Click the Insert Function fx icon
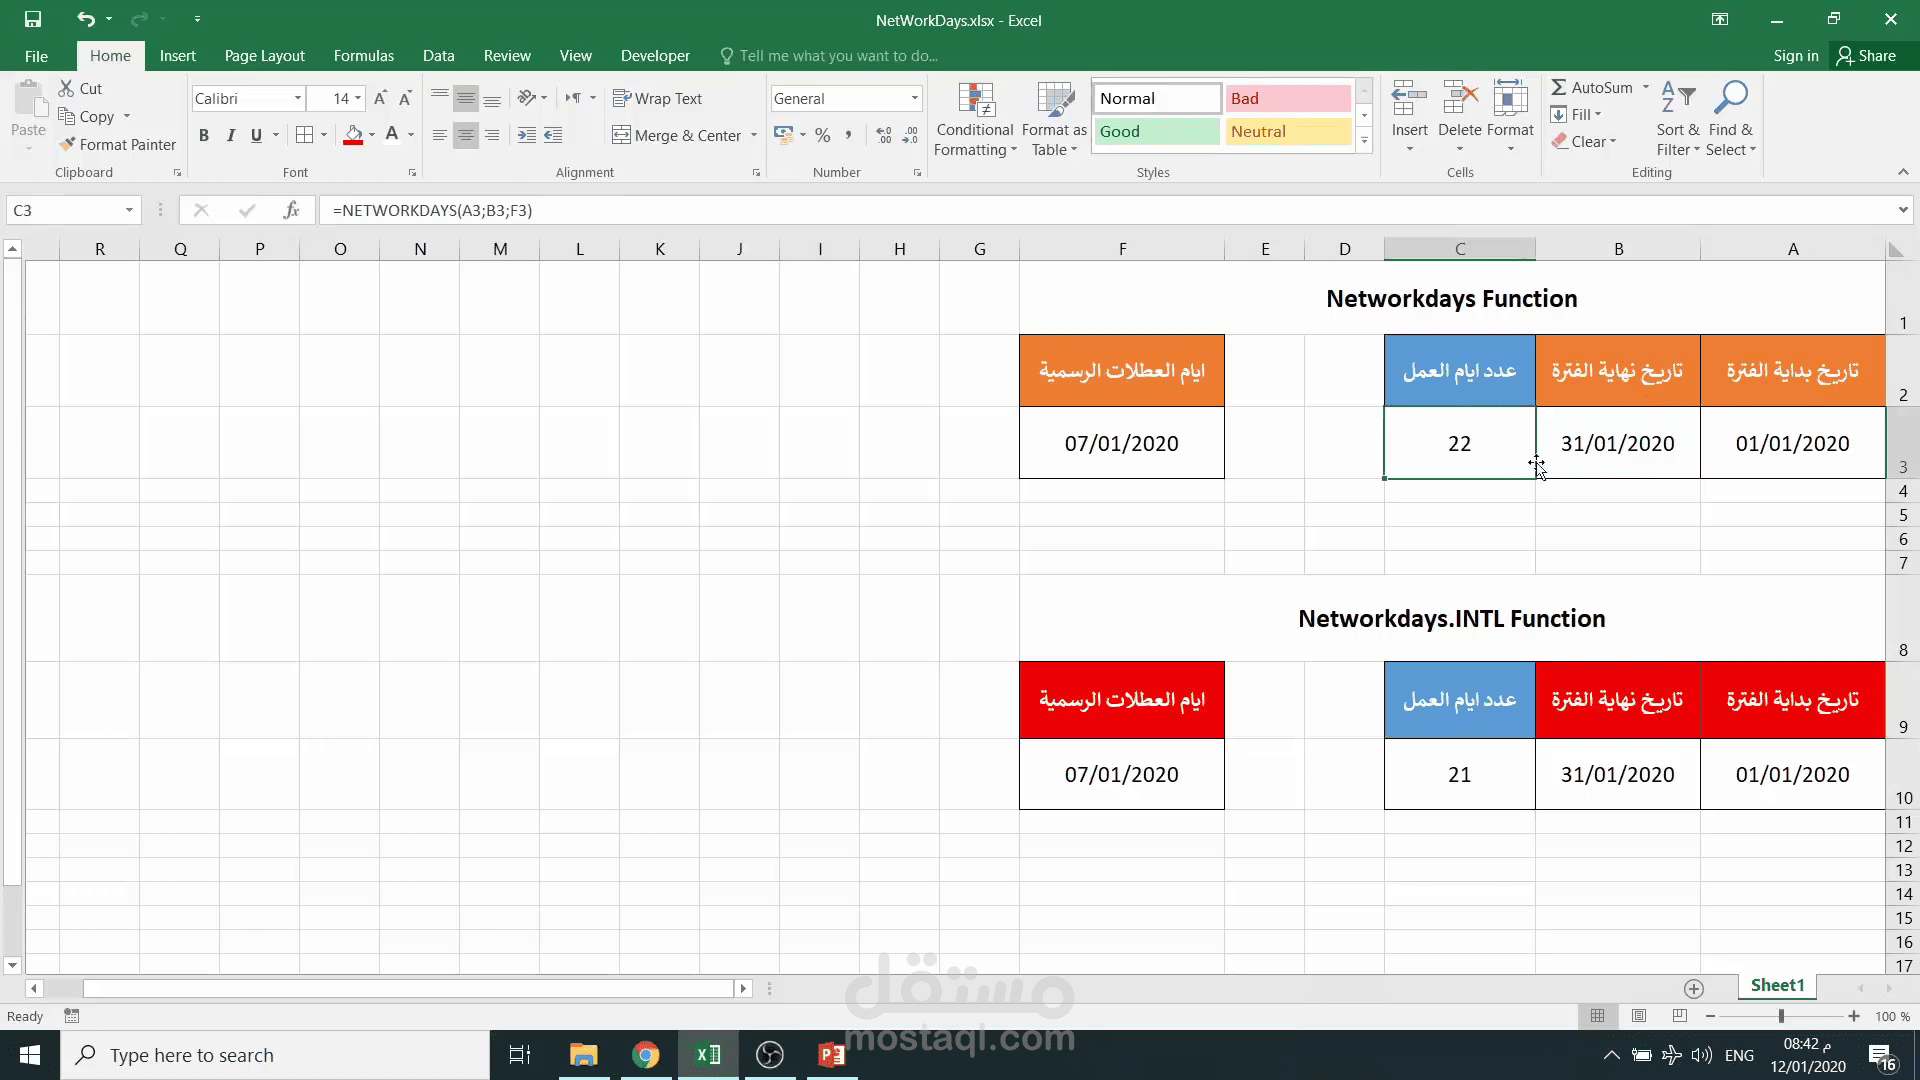1920x1080 pixels. pos(291,210)
